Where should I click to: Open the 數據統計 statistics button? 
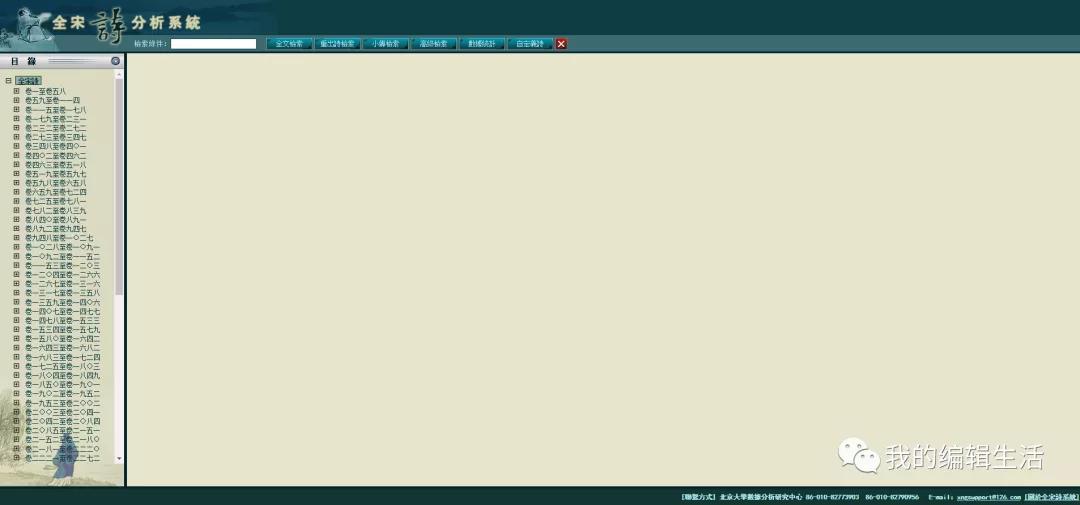tap(482, 43)
